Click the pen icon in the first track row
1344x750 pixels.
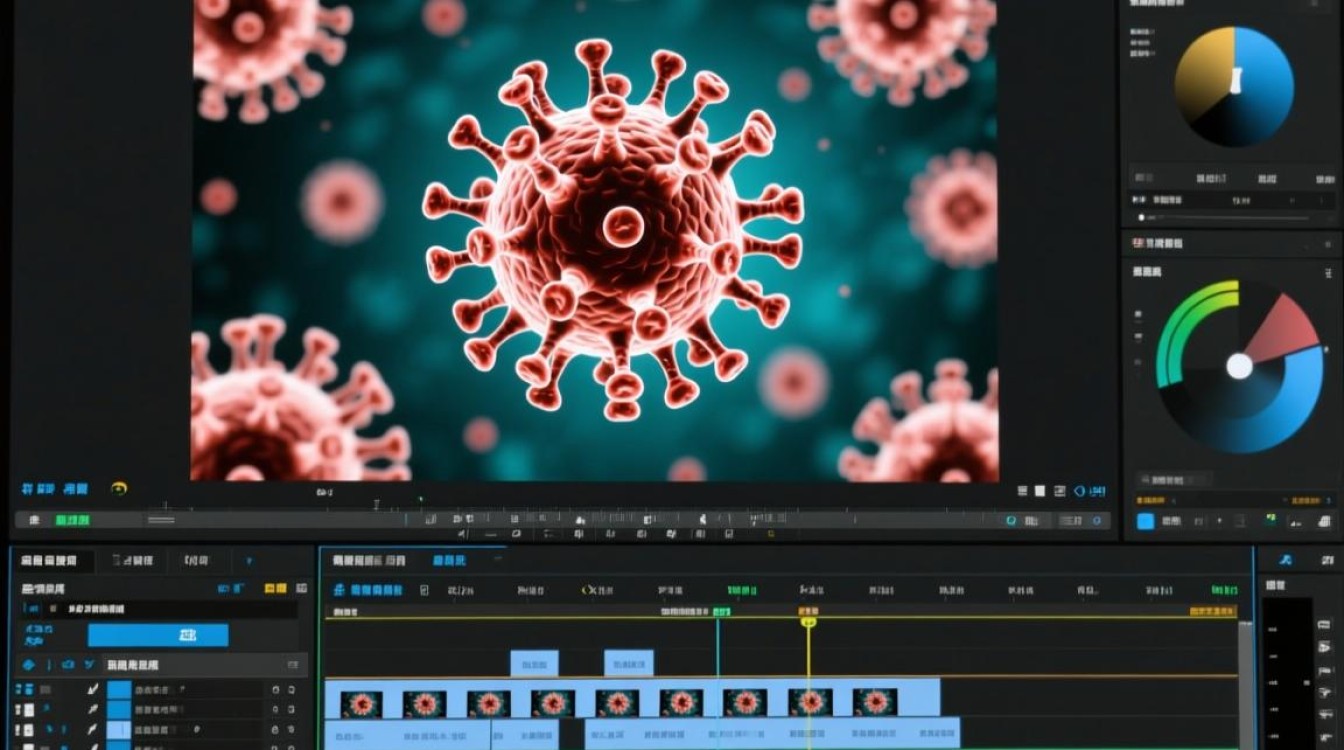pyautogui.click(x=93, y=689)
